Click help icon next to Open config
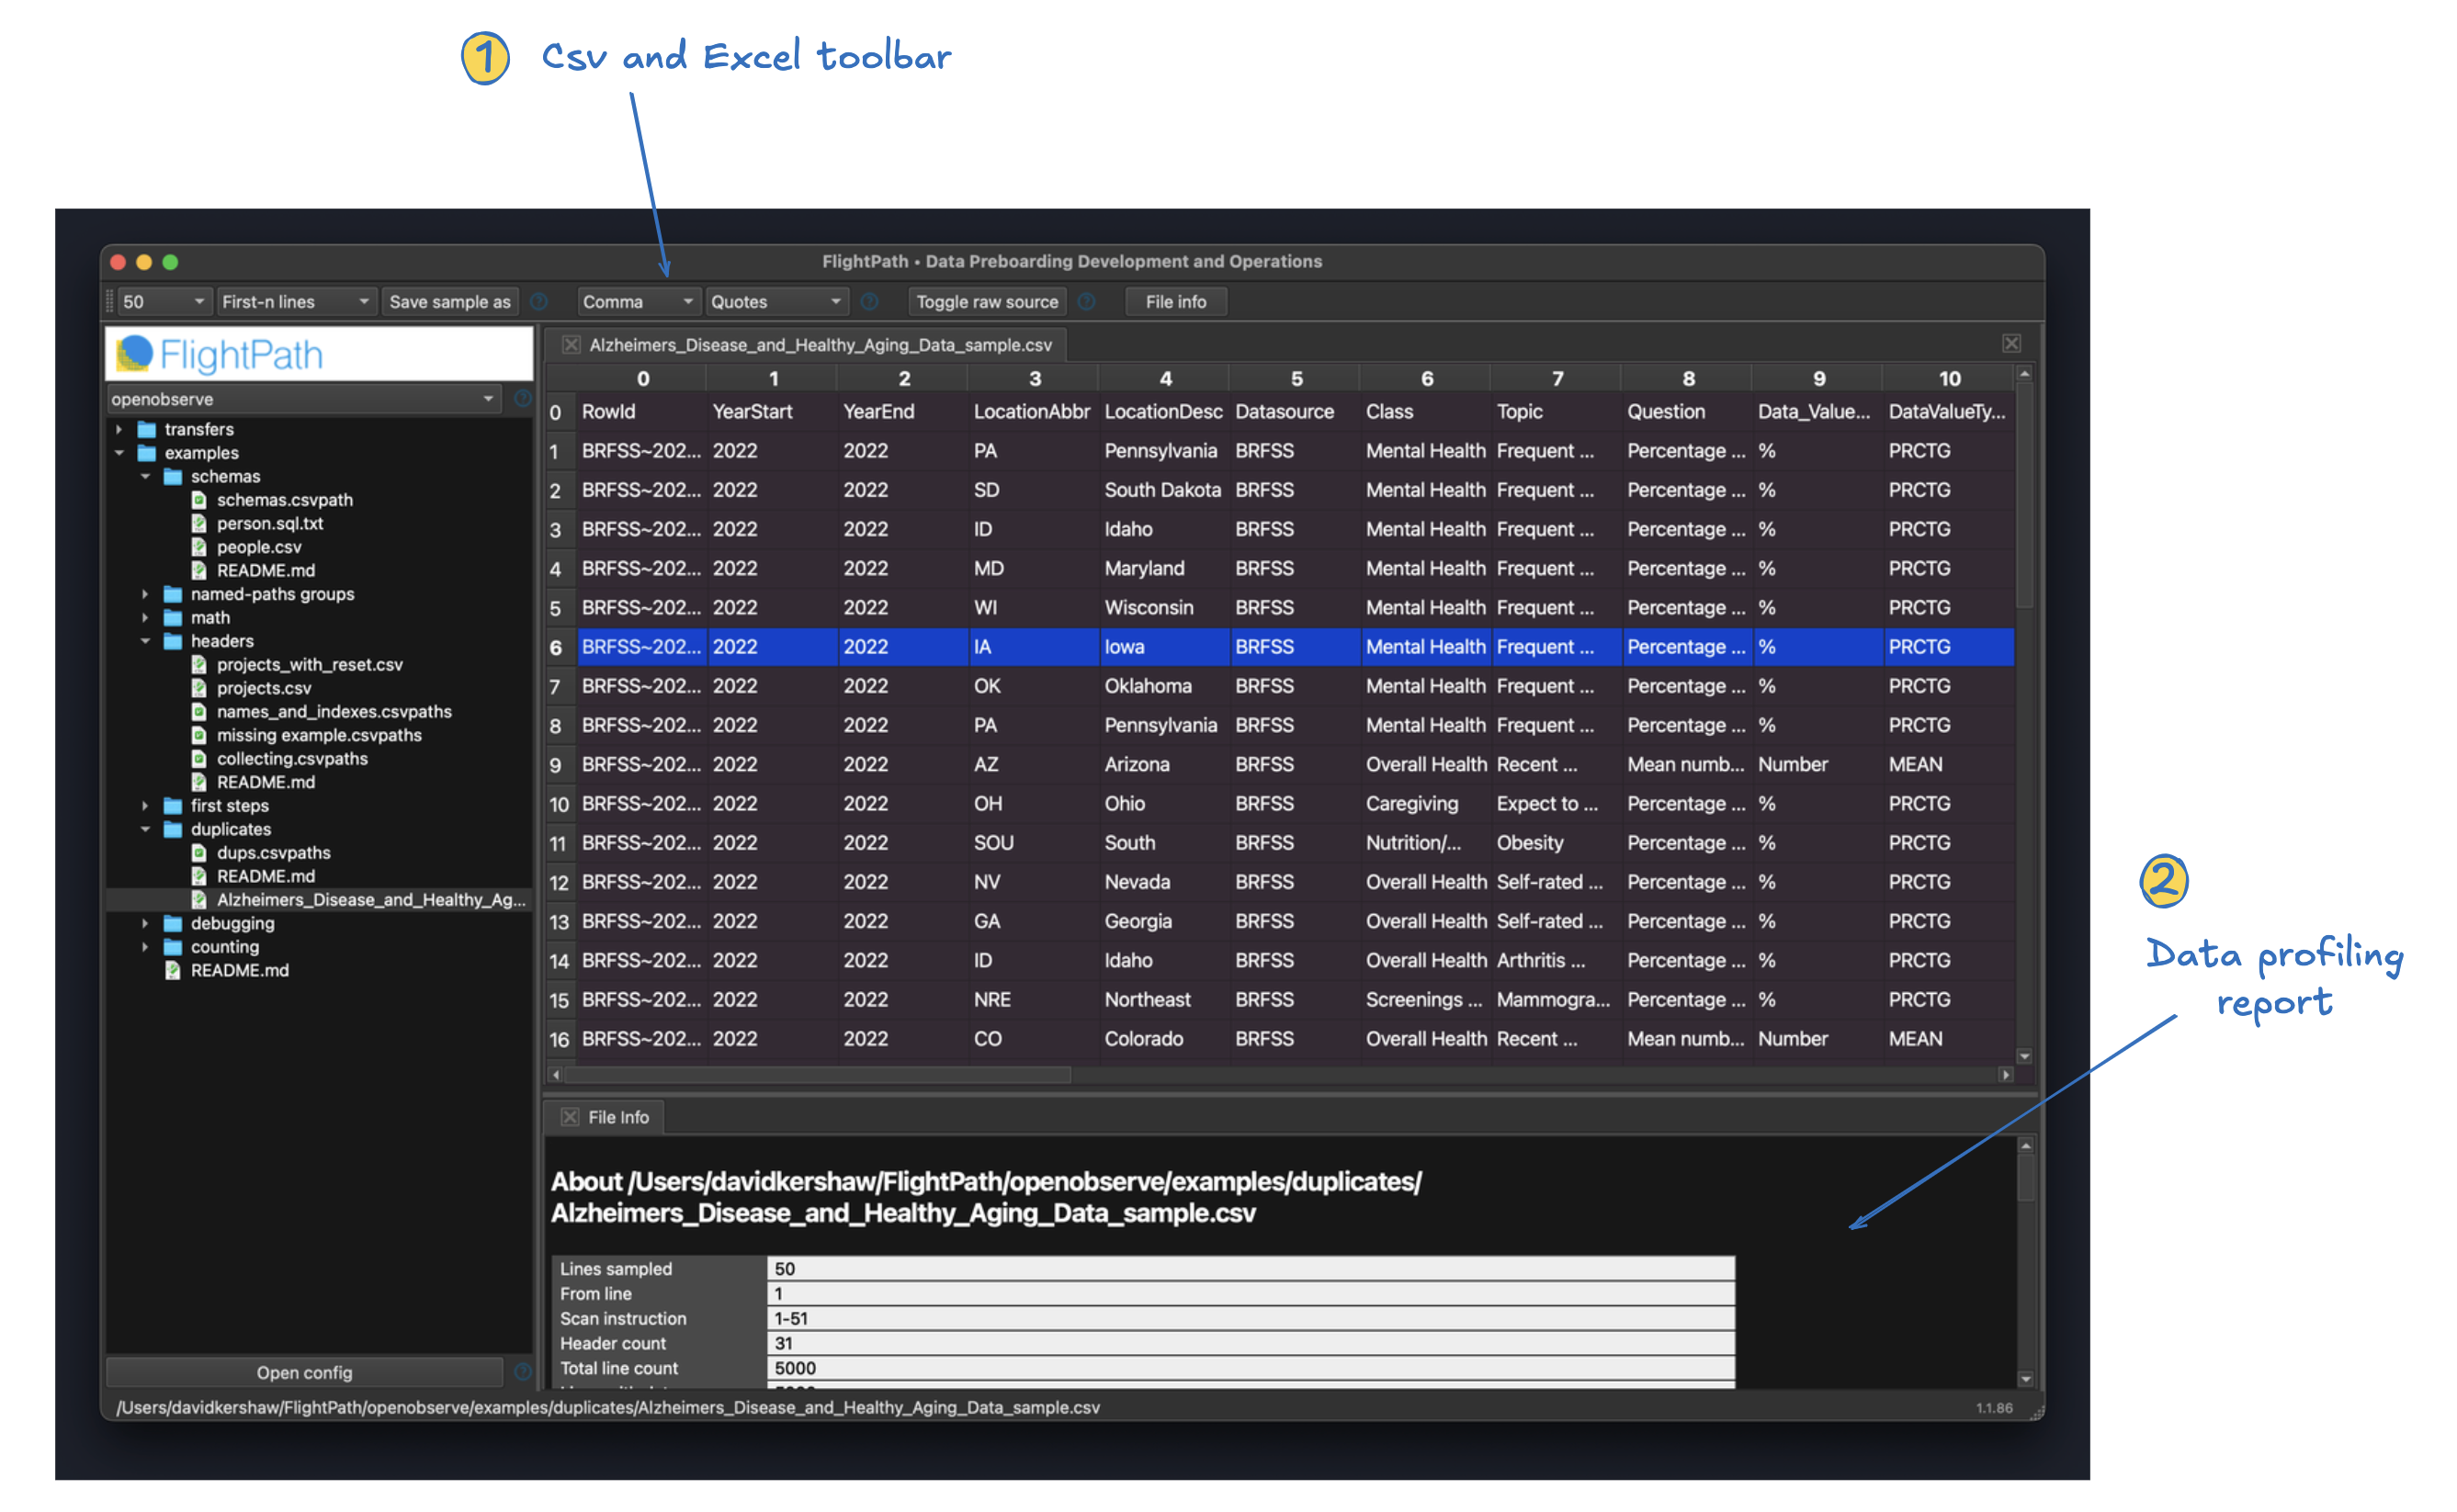This screenshot has width=2457, height=1512. pyautogui.click(x=522, y=1372)
